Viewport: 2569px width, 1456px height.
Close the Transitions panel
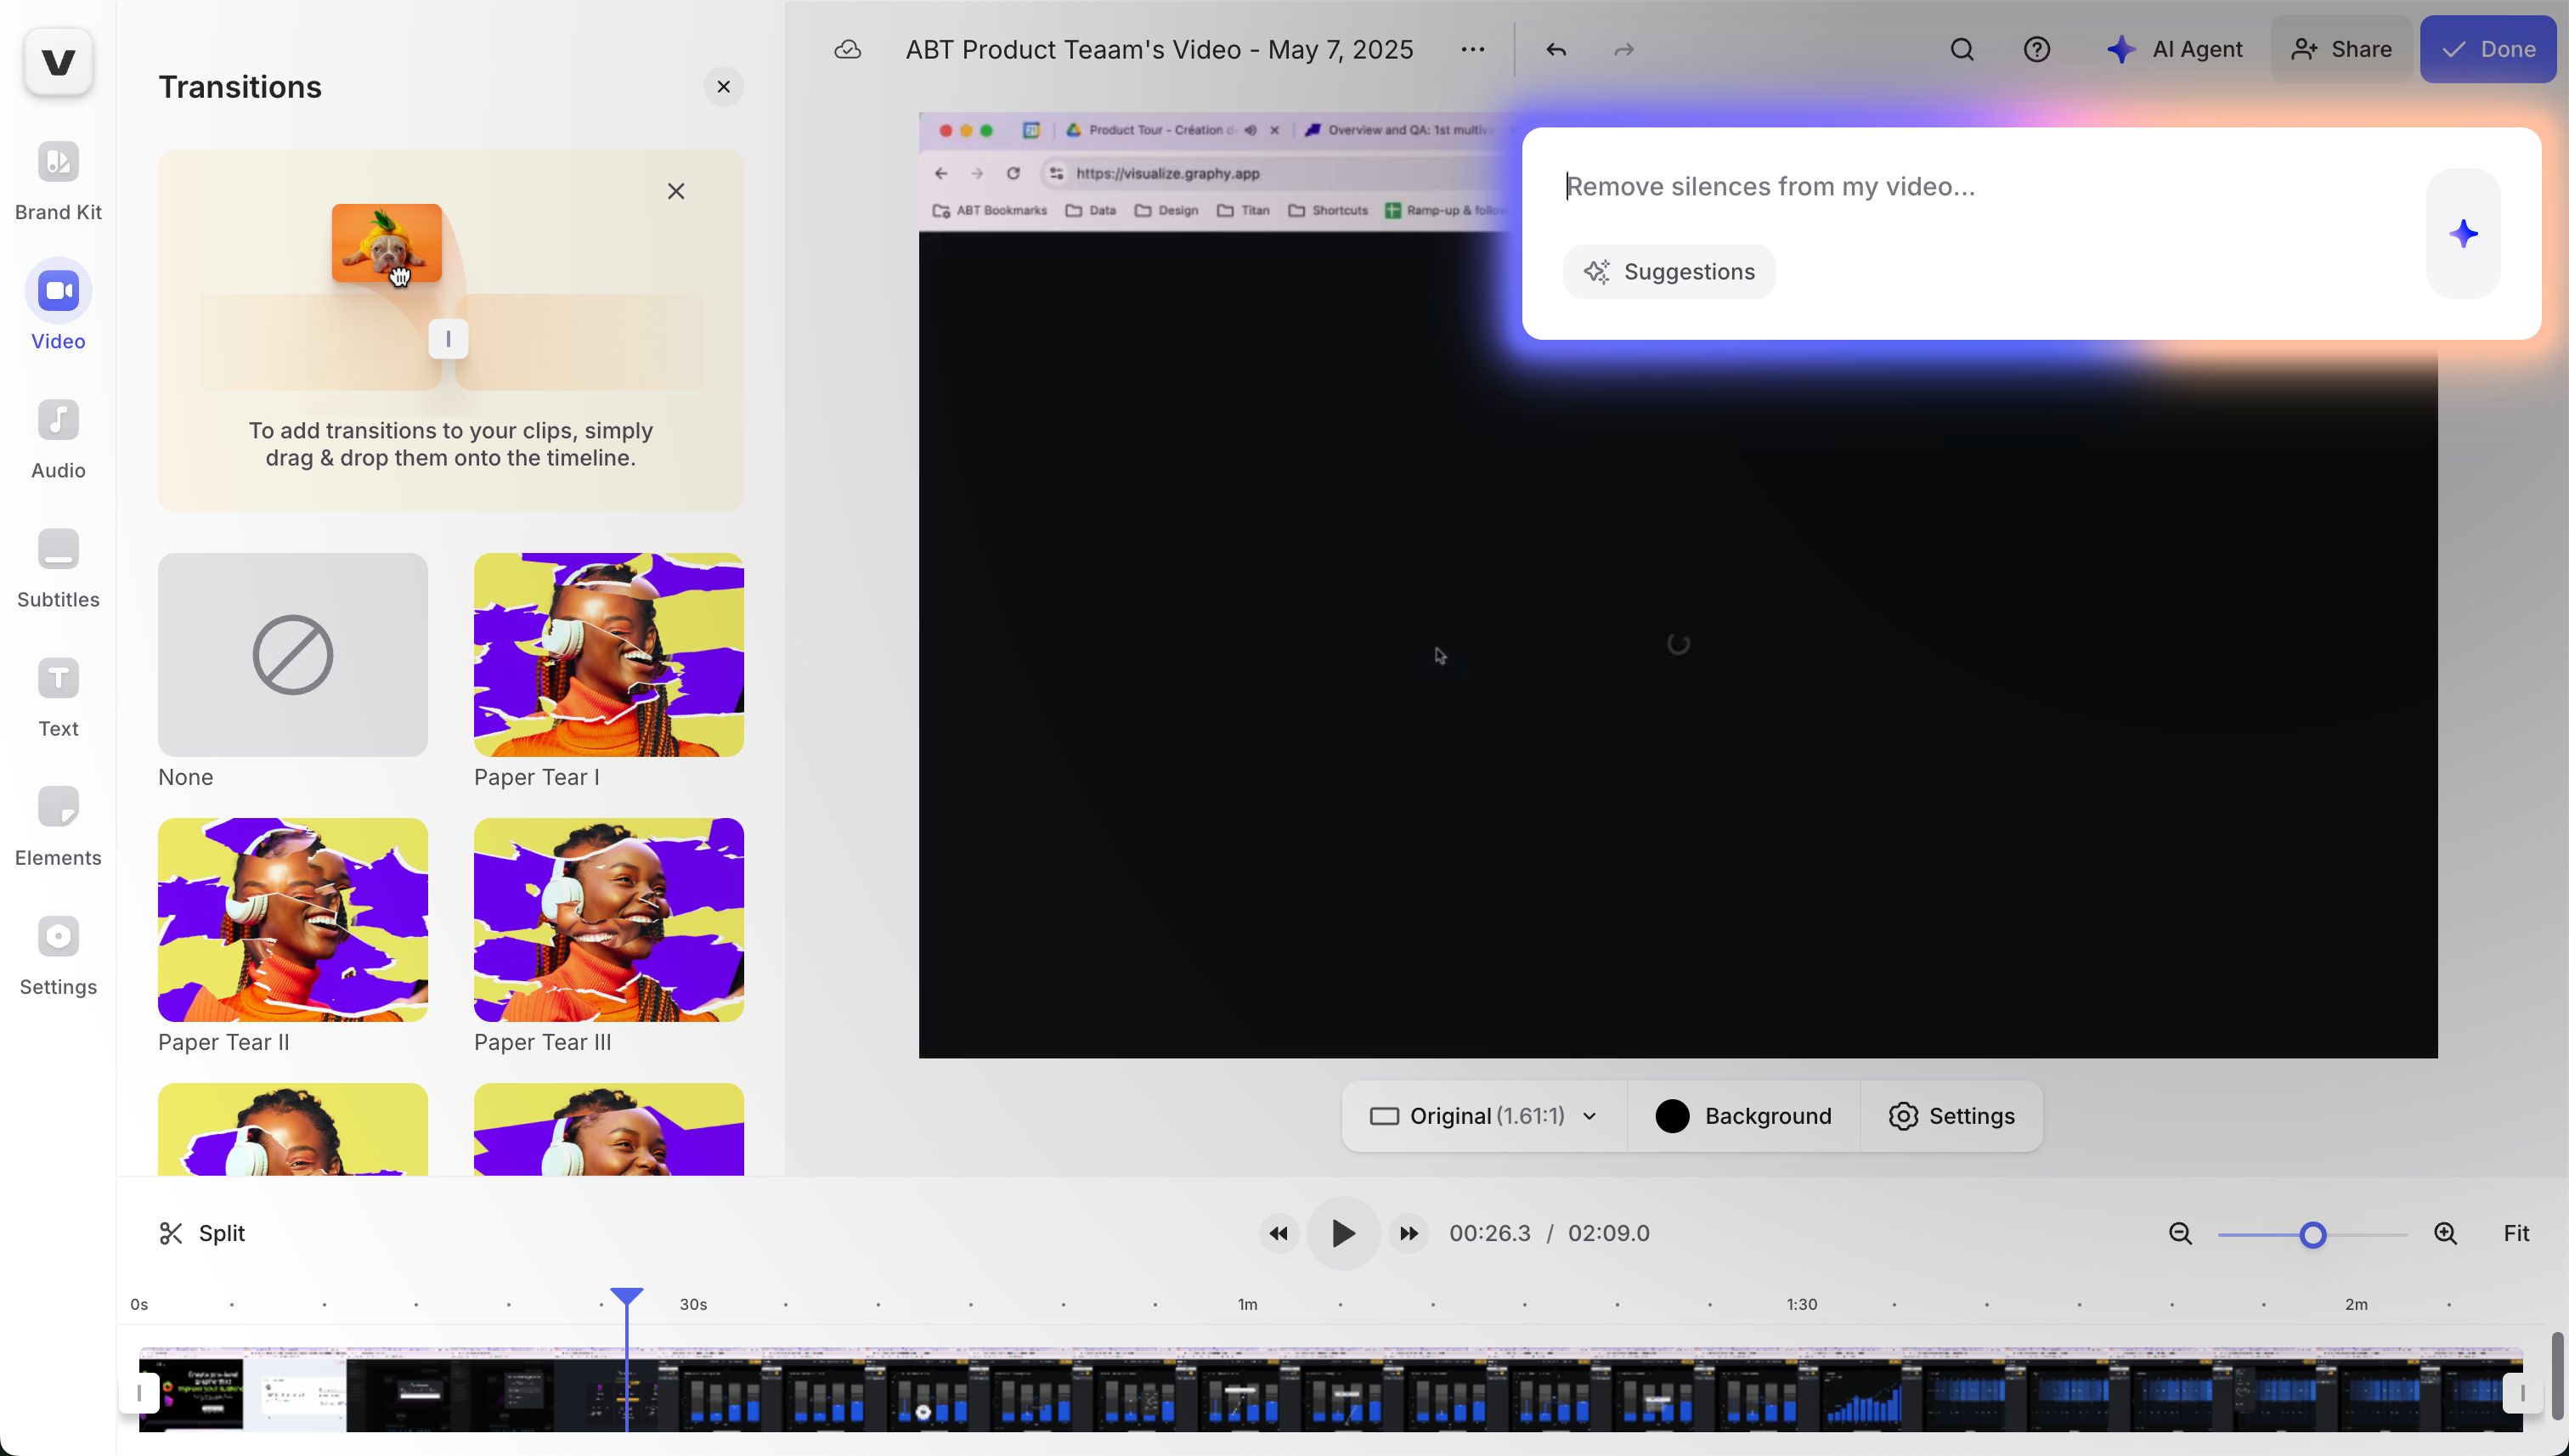(x=723, y=87)
